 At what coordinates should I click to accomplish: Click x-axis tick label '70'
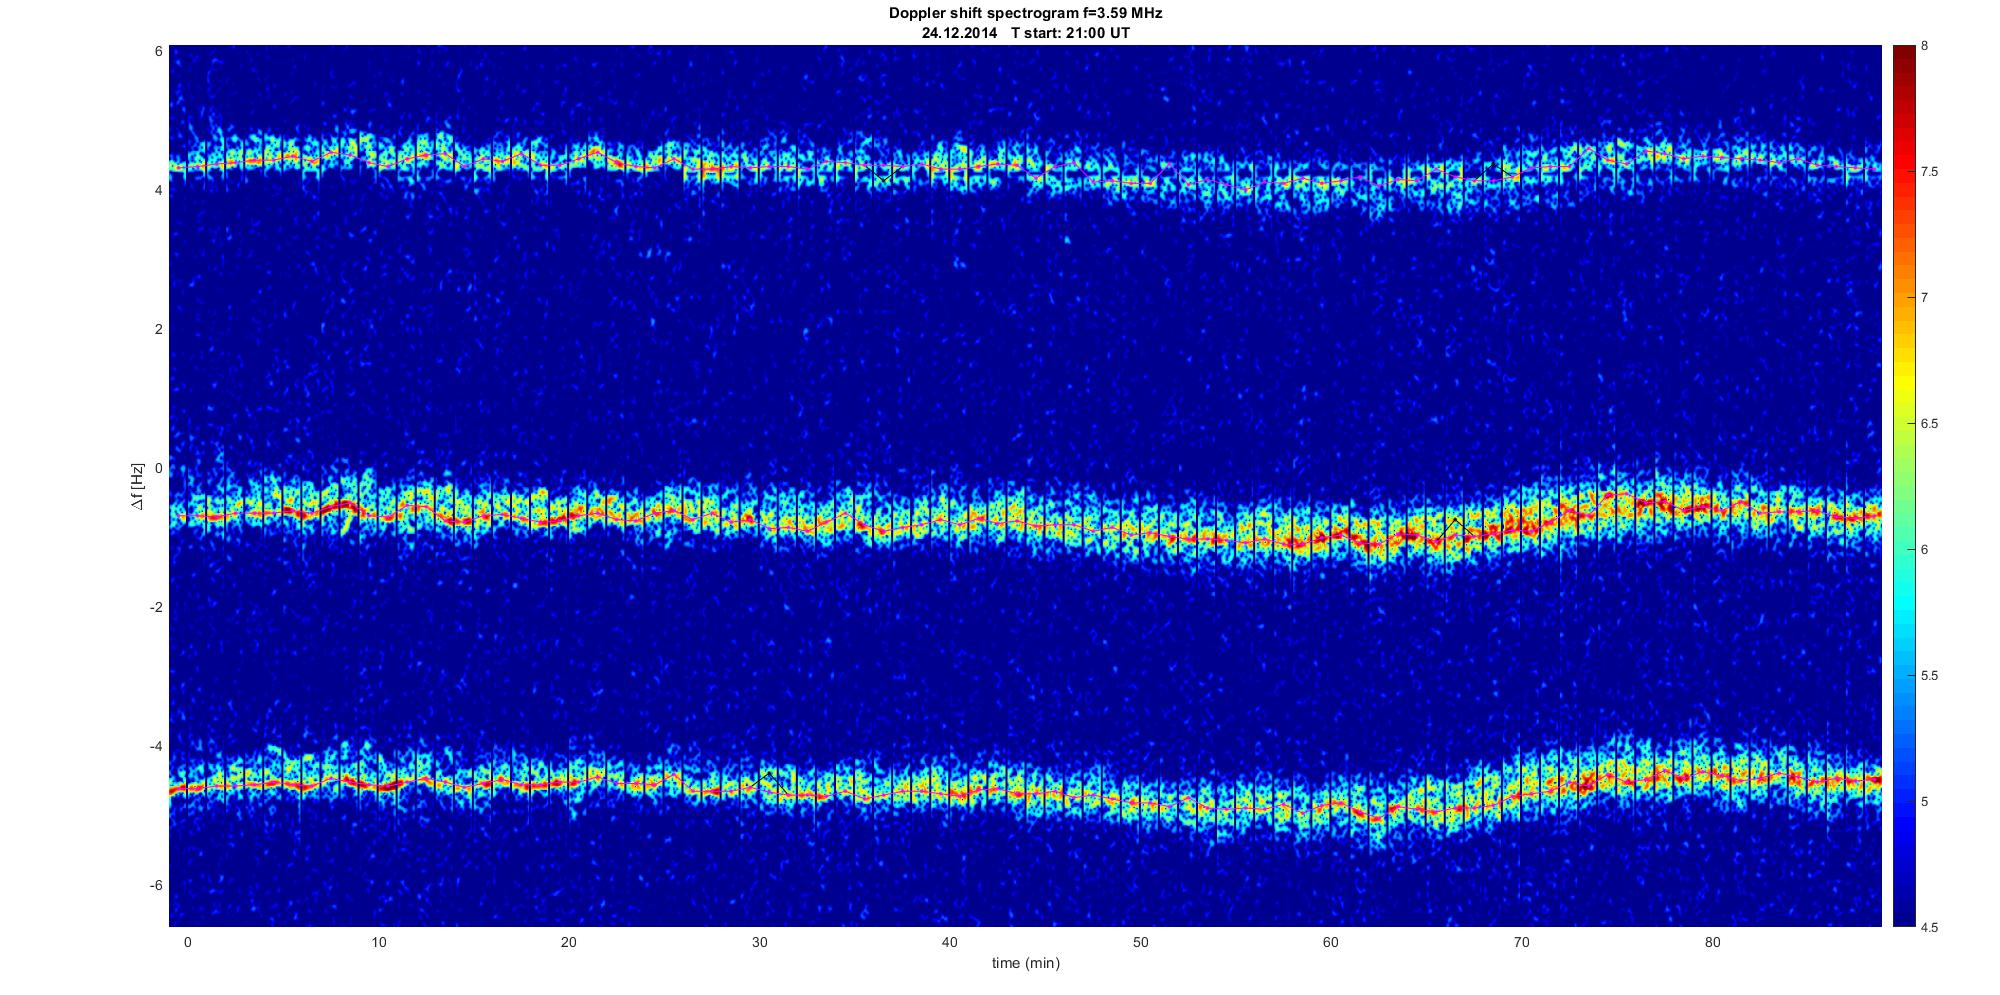[1521, 942]
